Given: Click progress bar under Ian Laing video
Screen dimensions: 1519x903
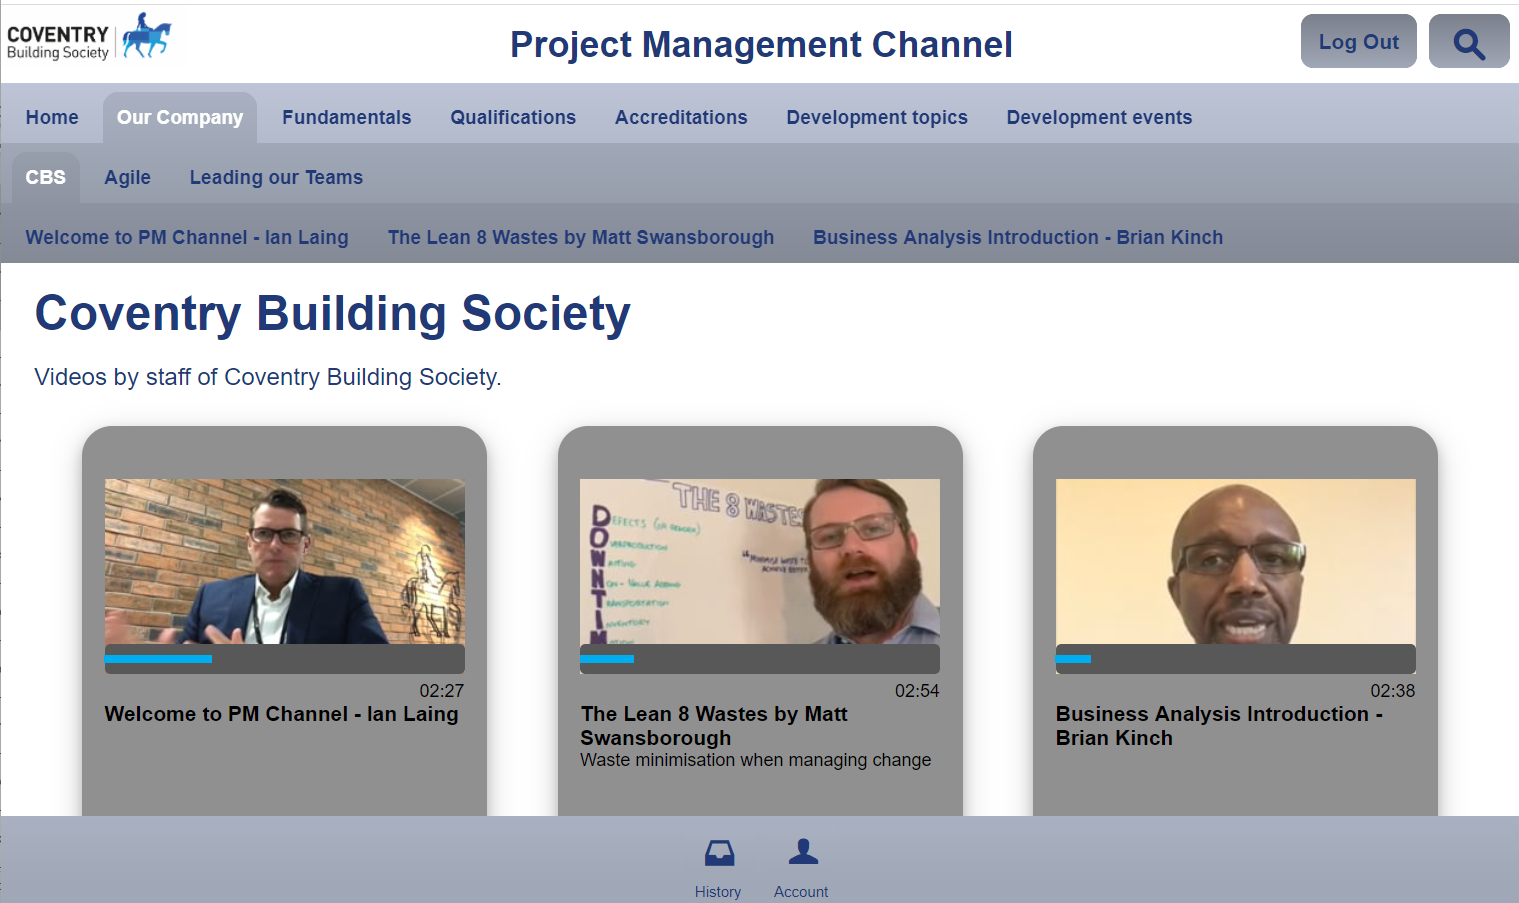Looking at the screenshot, I should (x=285, y=659).
